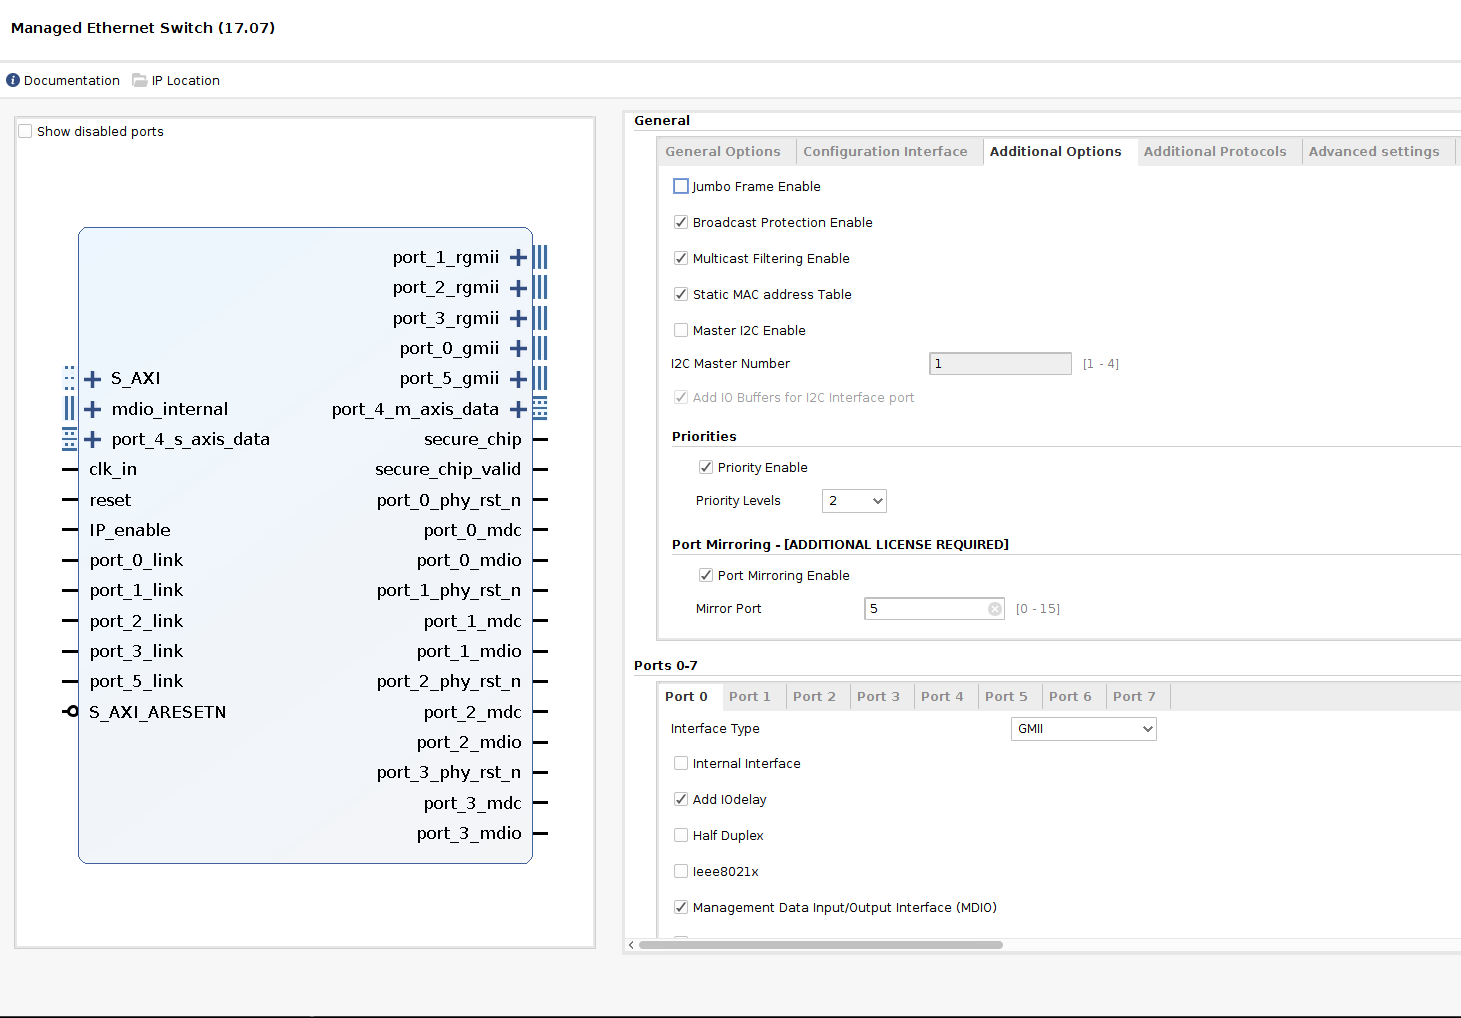Click the IP Location folder icon
Viewport: 1461px width, 1018px height.
click(x=140, y=80)
